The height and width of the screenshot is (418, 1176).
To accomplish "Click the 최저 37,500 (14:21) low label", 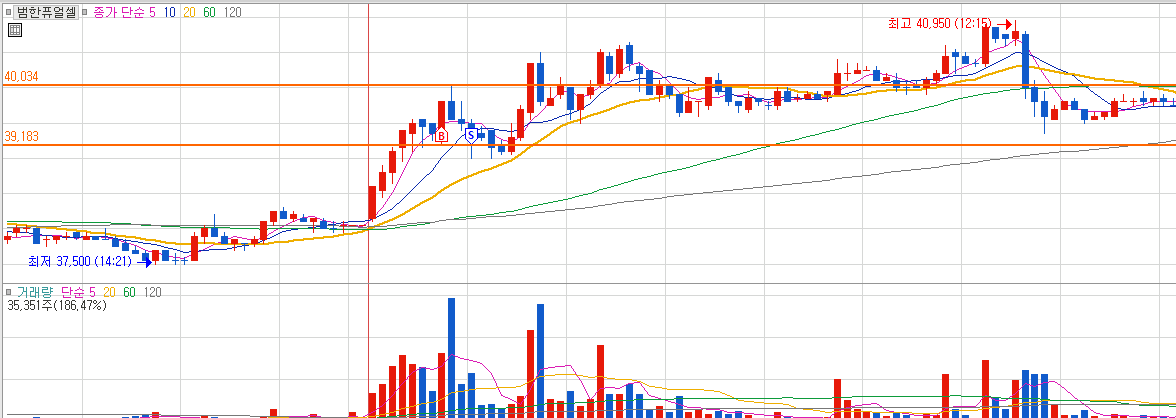I will (80, 262).
